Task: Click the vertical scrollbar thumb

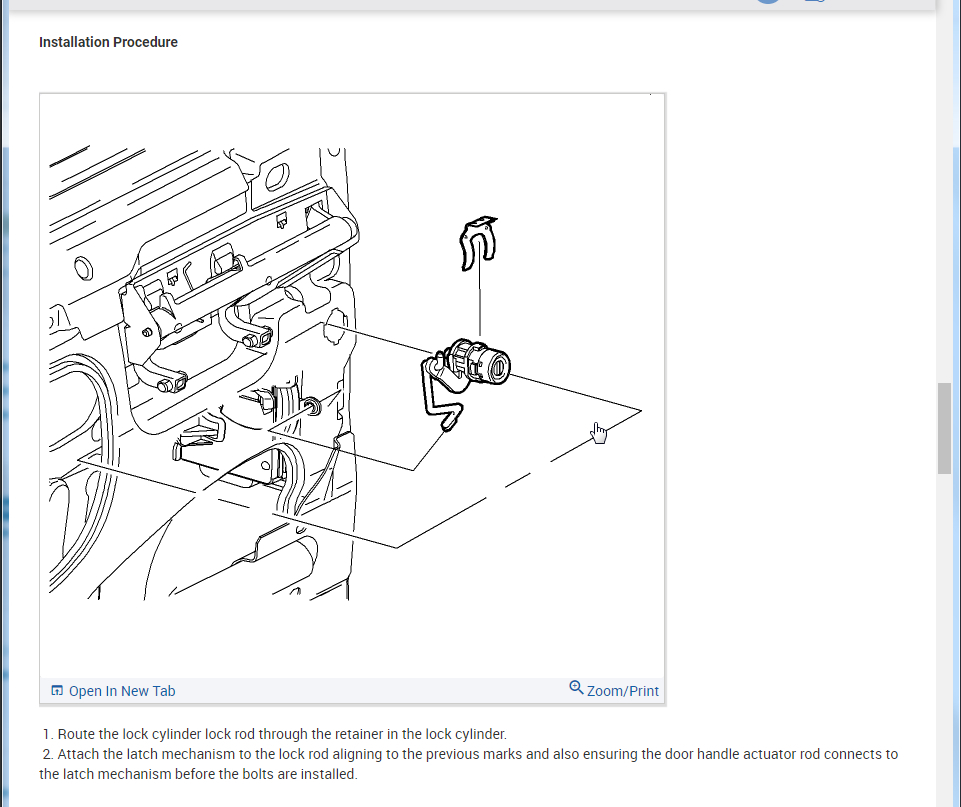Action: [944, 428]
